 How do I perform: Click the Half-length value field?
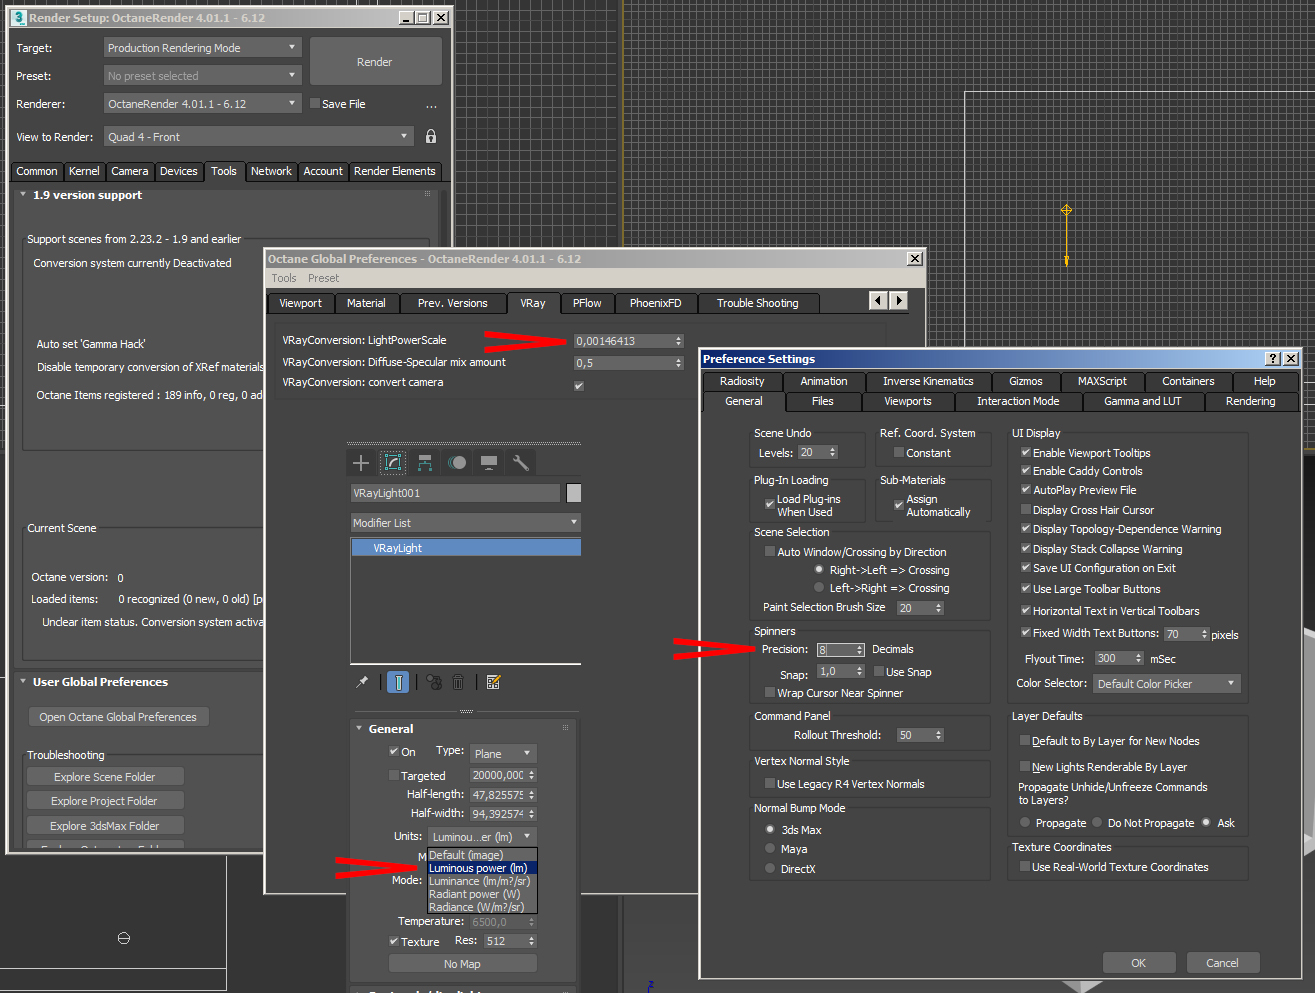pyautogui.click(x=498, y=795)
